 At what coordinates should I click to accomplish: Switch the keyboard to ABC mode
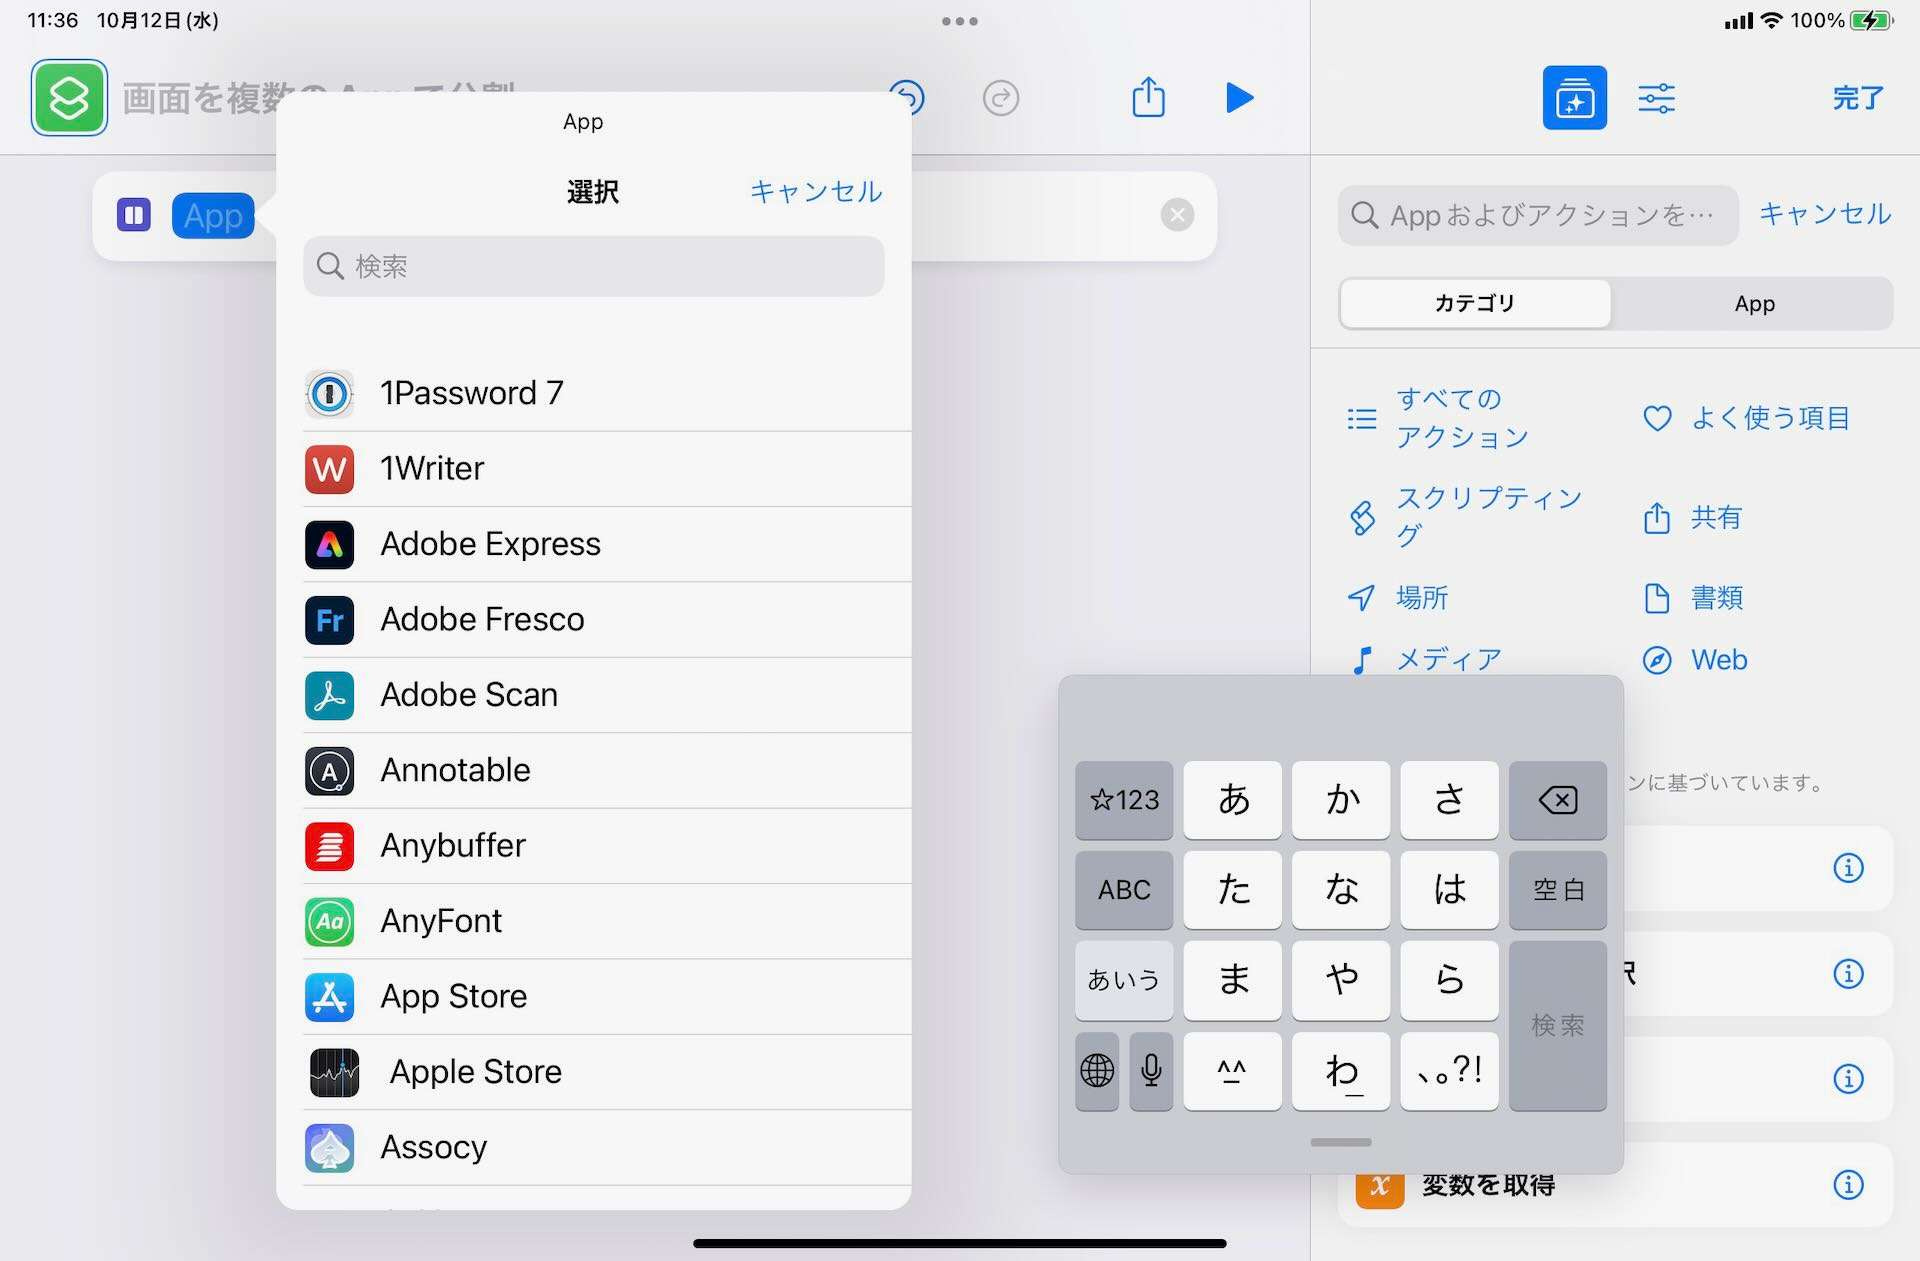(1124, 889)
